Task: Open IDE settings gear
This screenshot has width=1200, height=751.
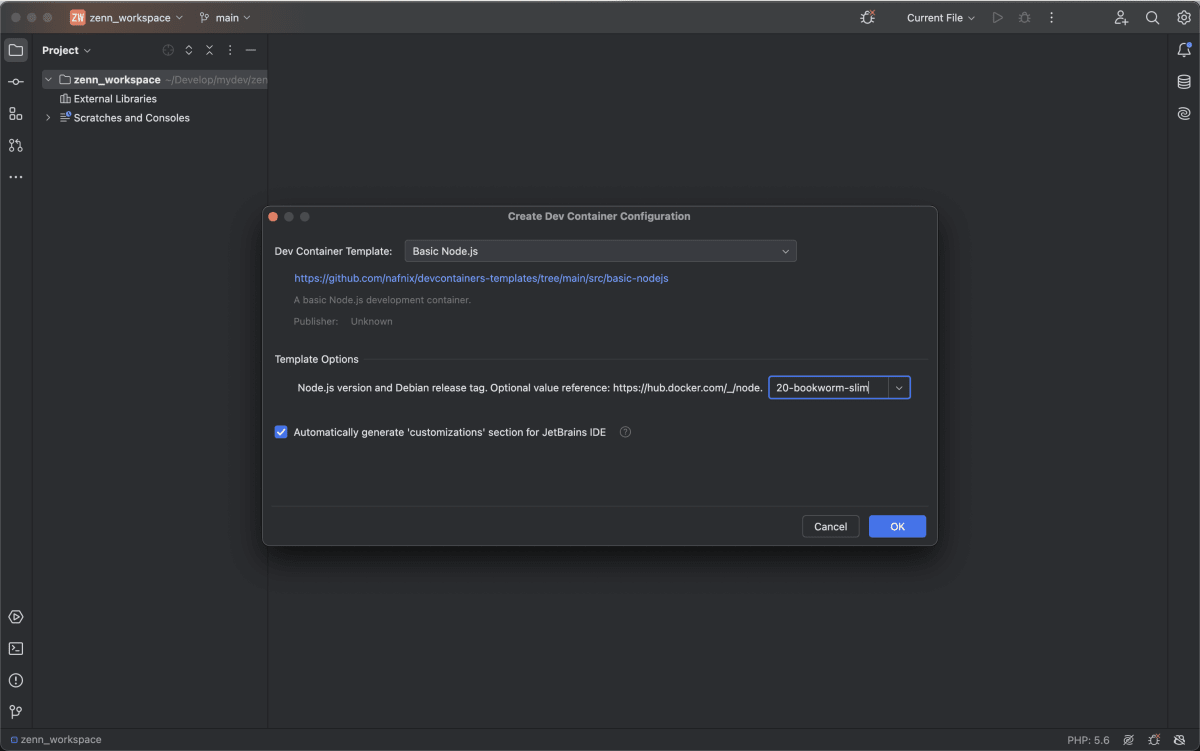Action: click(x=1183, y=18)
